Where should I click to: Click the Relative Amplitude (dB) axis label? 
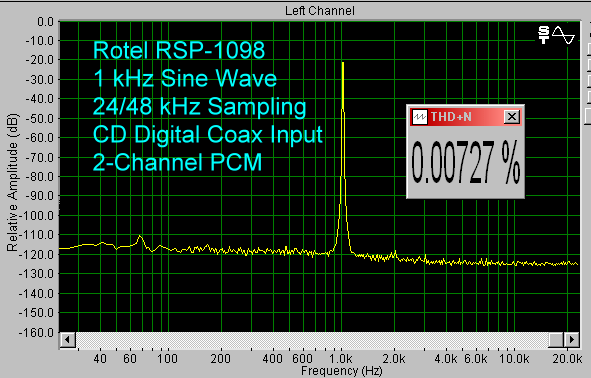tap(12, 182)
